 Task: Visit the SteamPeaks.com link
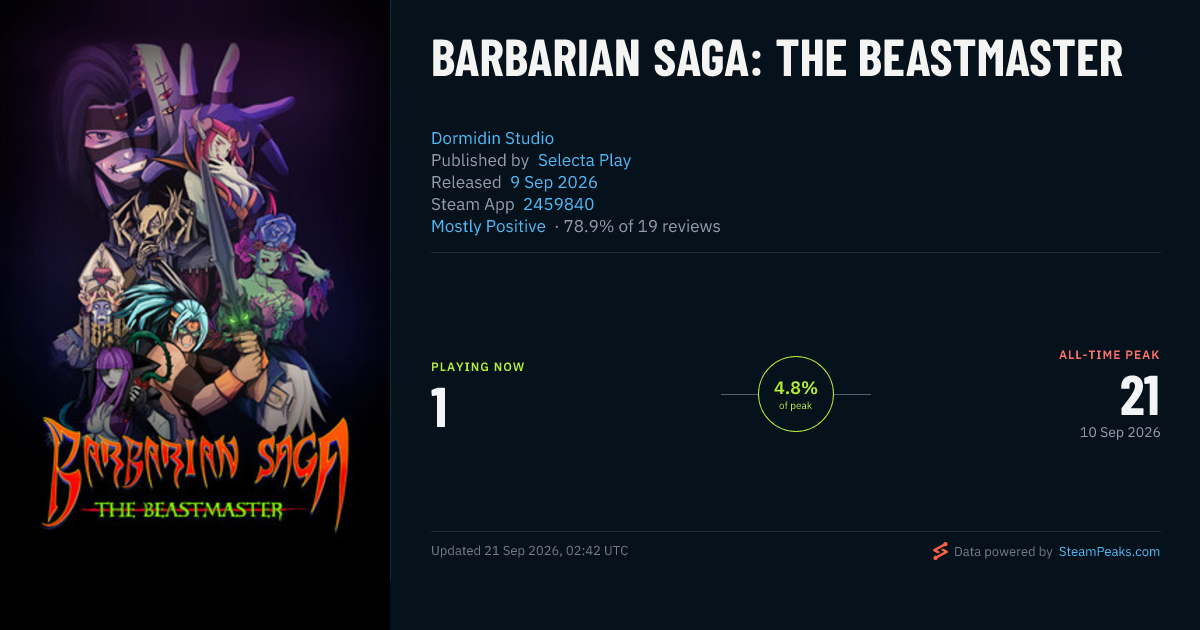1109,551
